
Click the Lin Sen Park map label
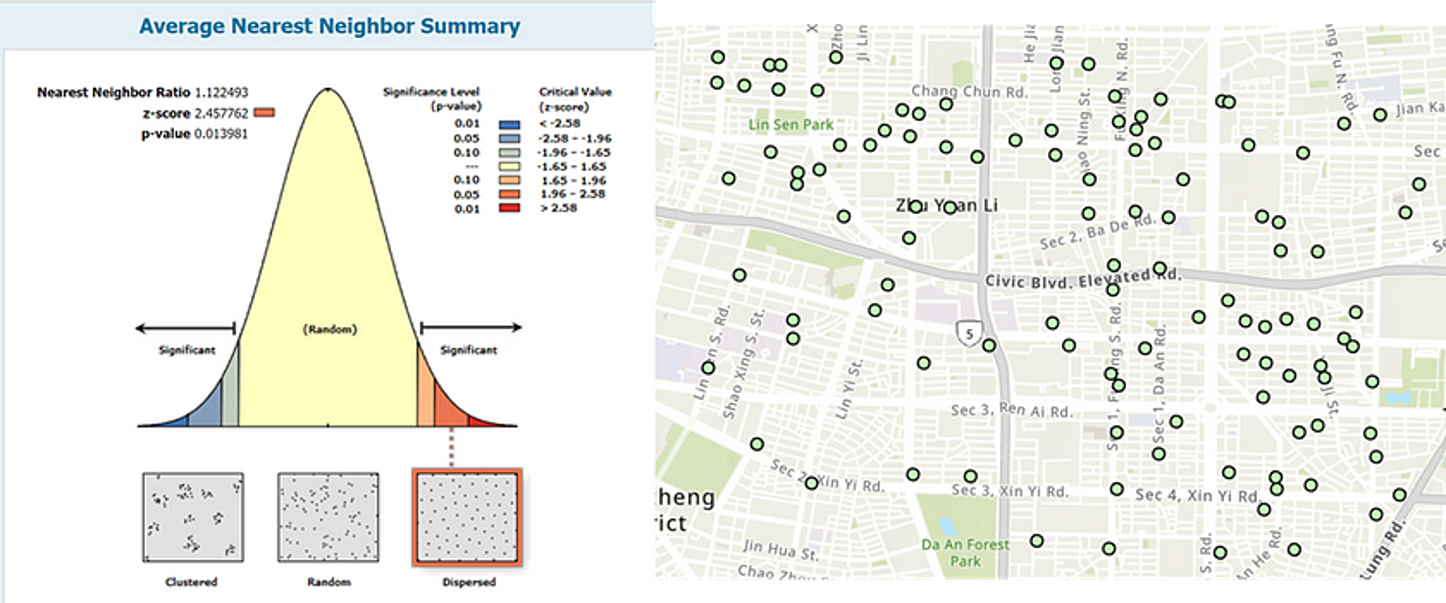coord(792,125)
